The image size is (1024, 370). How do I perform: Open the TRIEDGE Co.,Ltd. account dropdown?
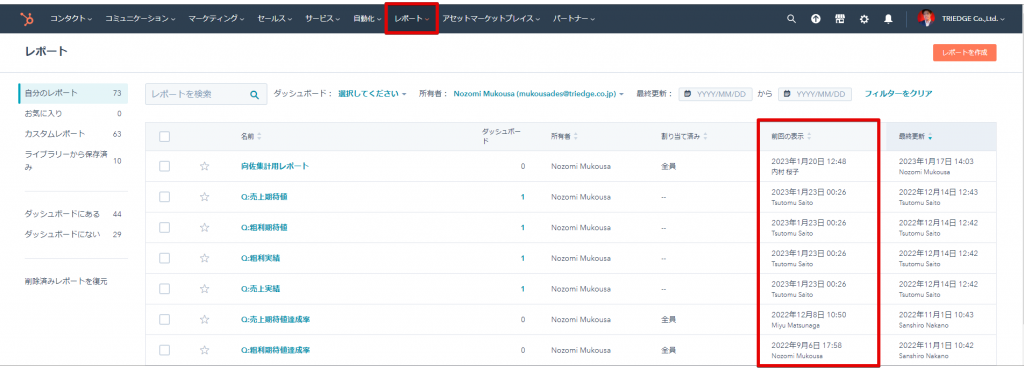click(x=973, y=19)
